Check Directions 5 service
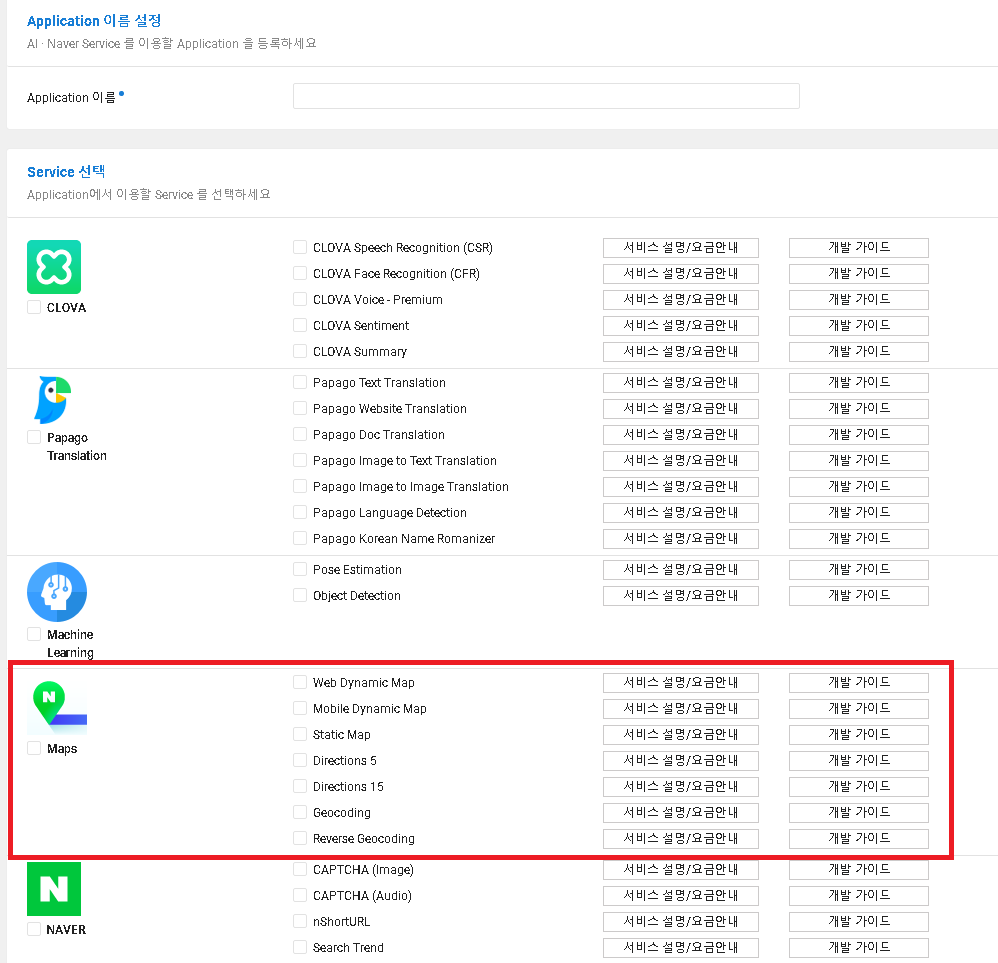Screen dimensions: 998x963 (x=300, y=761)
